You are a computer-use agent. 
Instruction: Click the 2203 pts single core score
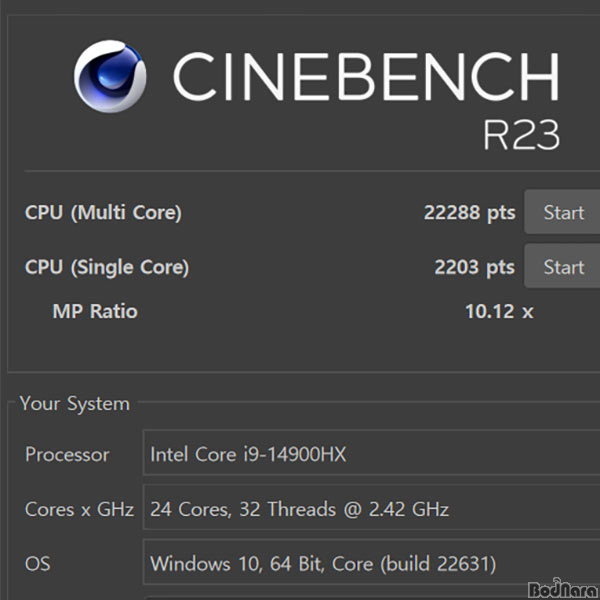click(x=474, y=267)
